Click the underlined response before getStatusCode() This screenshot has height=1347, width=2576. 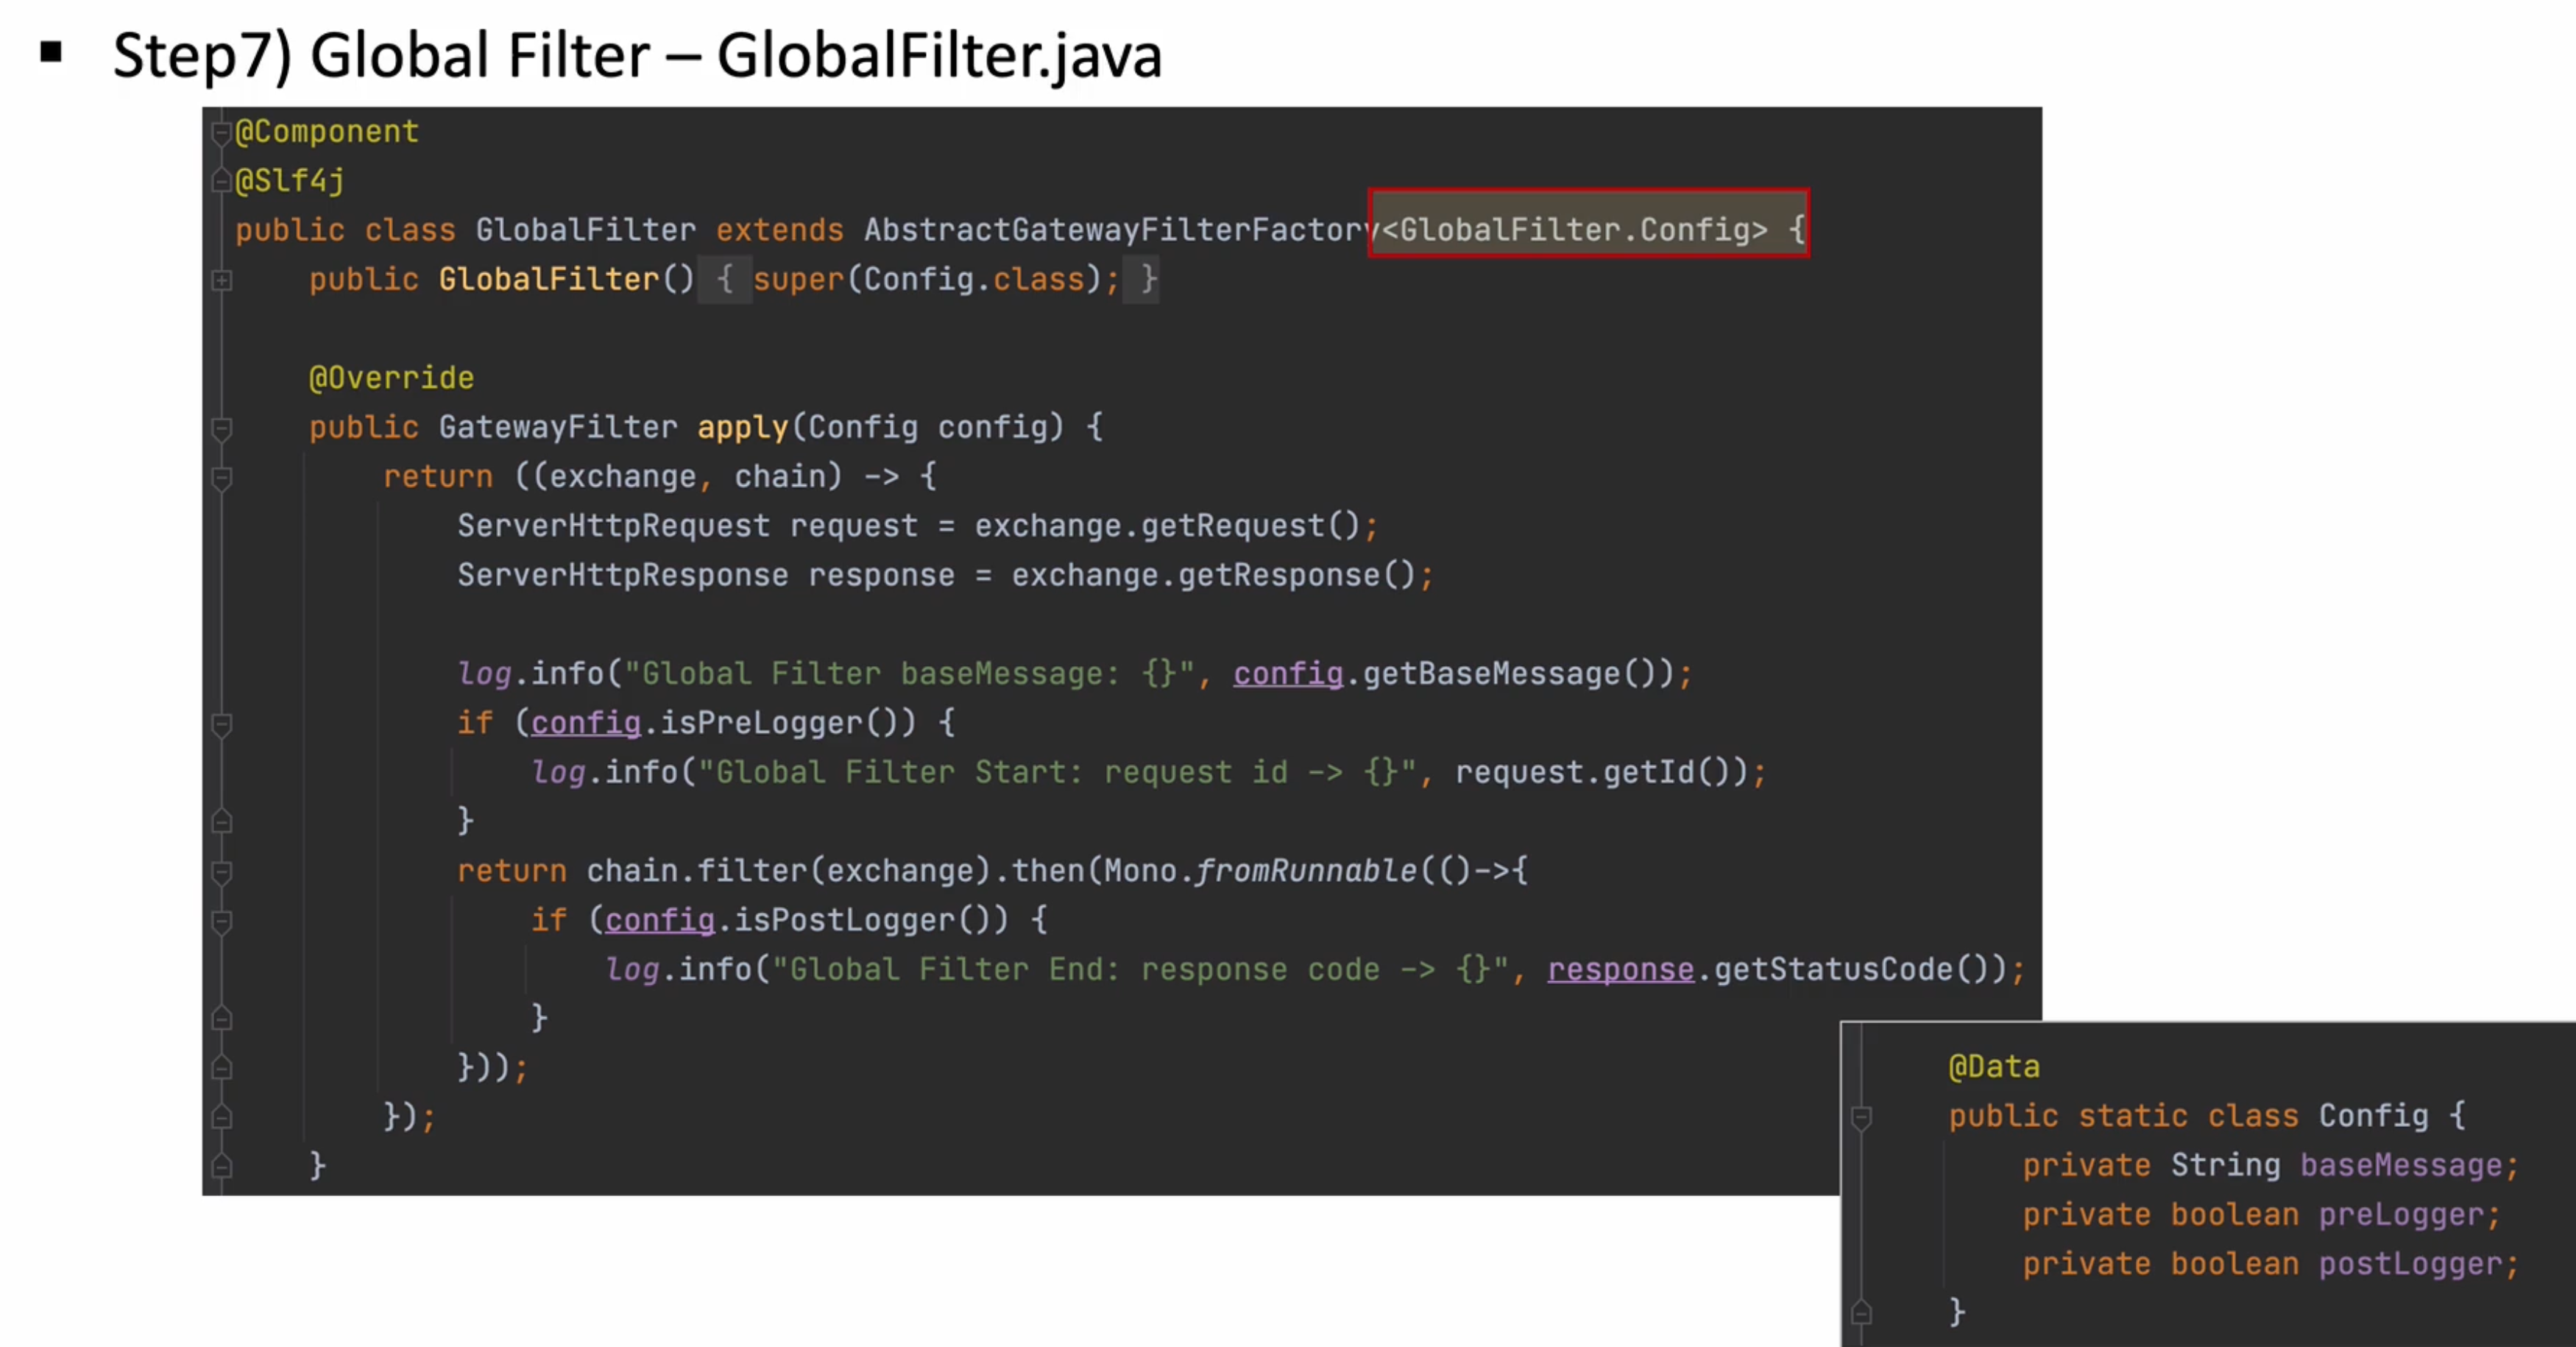[x=1621, y=969]
